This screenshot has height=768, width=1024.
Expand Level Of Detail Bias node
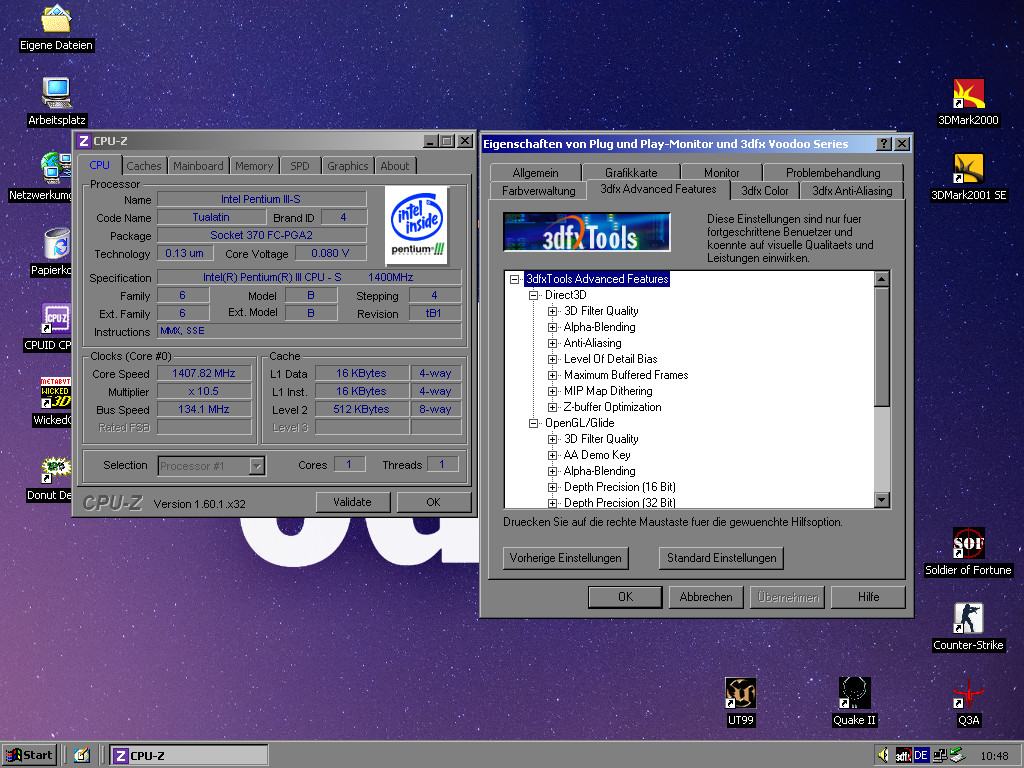pos(552,359)
